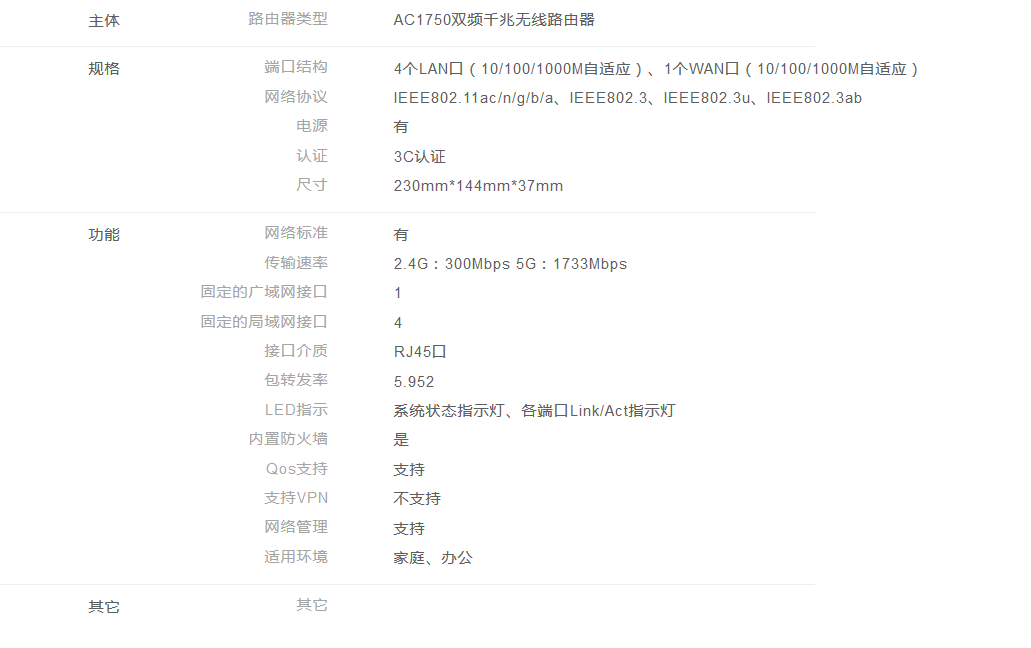1031x648 pixels.
Task: Click the 2.4G：300Mbps 5G：1733Mbps value
Action: tap(510, 264)
